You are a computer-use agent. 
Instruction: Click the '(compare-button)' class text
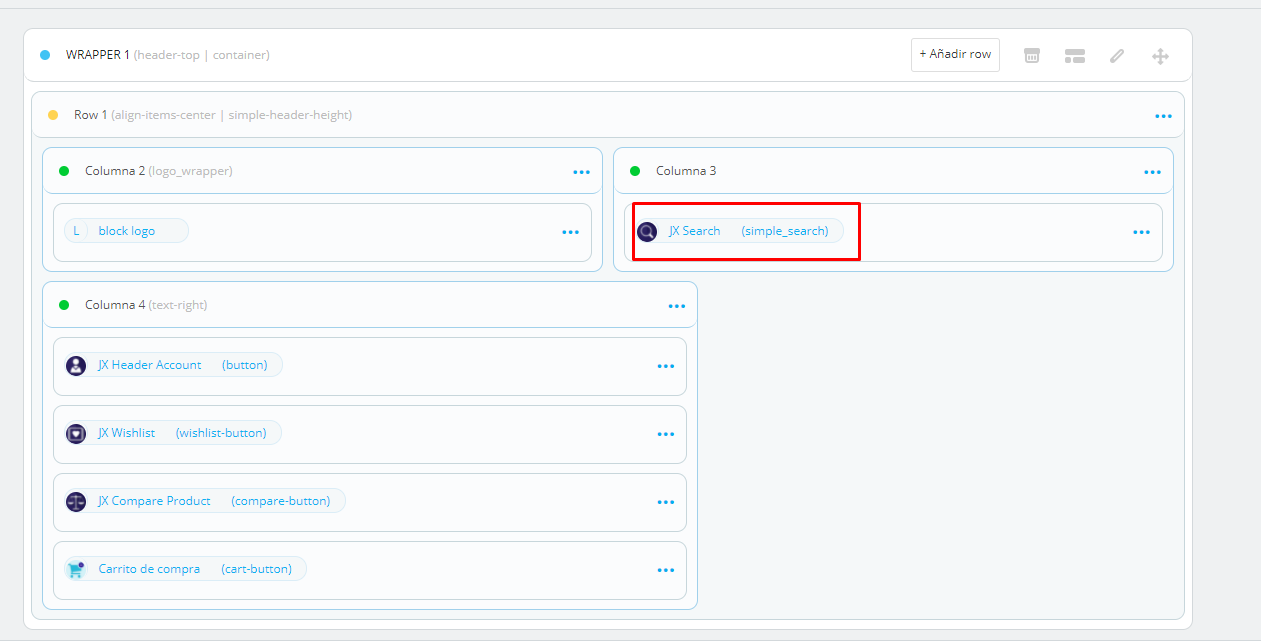coord(281,501)
